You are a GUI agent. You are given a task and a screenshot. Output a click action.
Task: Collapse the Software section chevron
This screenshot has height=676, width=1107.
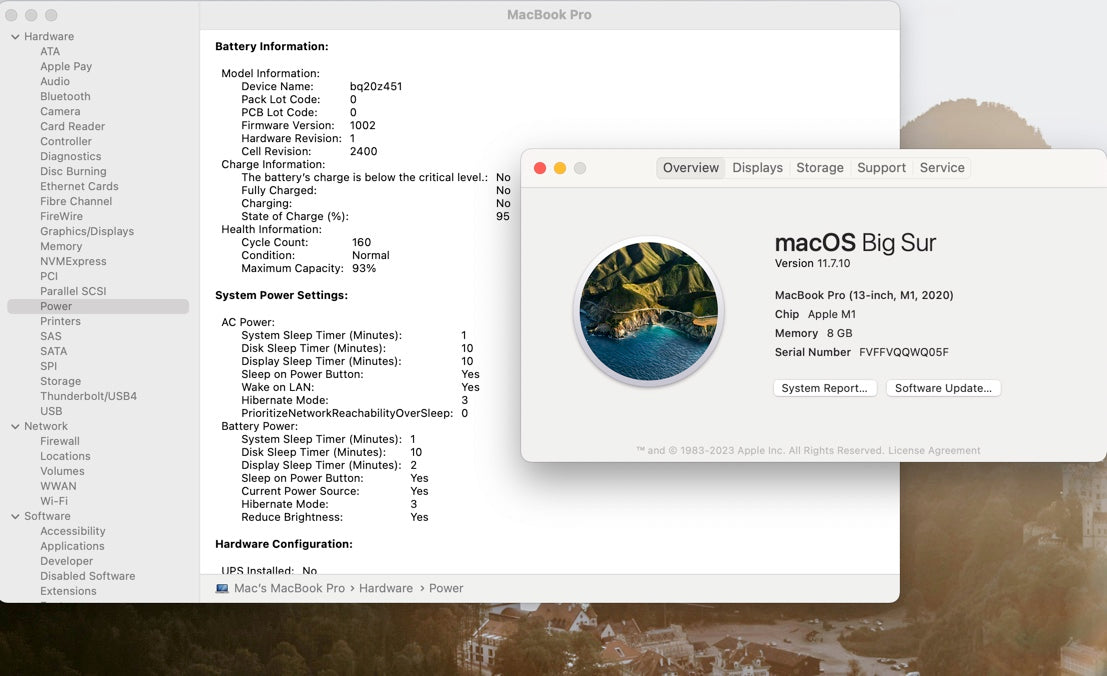coord(15,517)
